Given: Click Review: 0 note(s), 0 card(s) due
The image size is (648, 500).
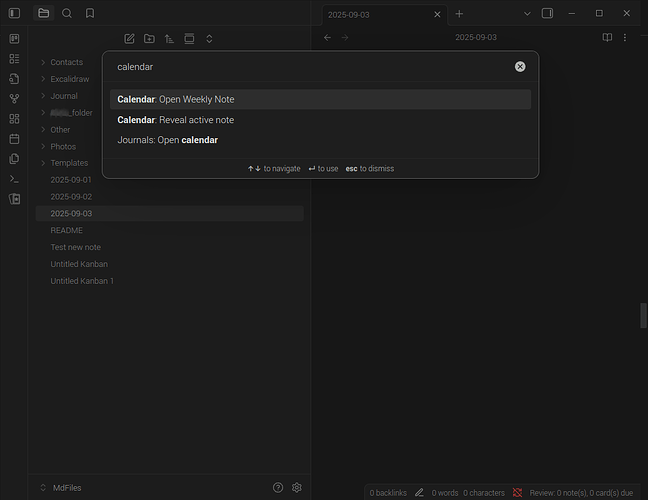Looking at the screenshot, I should coord(581,493).
